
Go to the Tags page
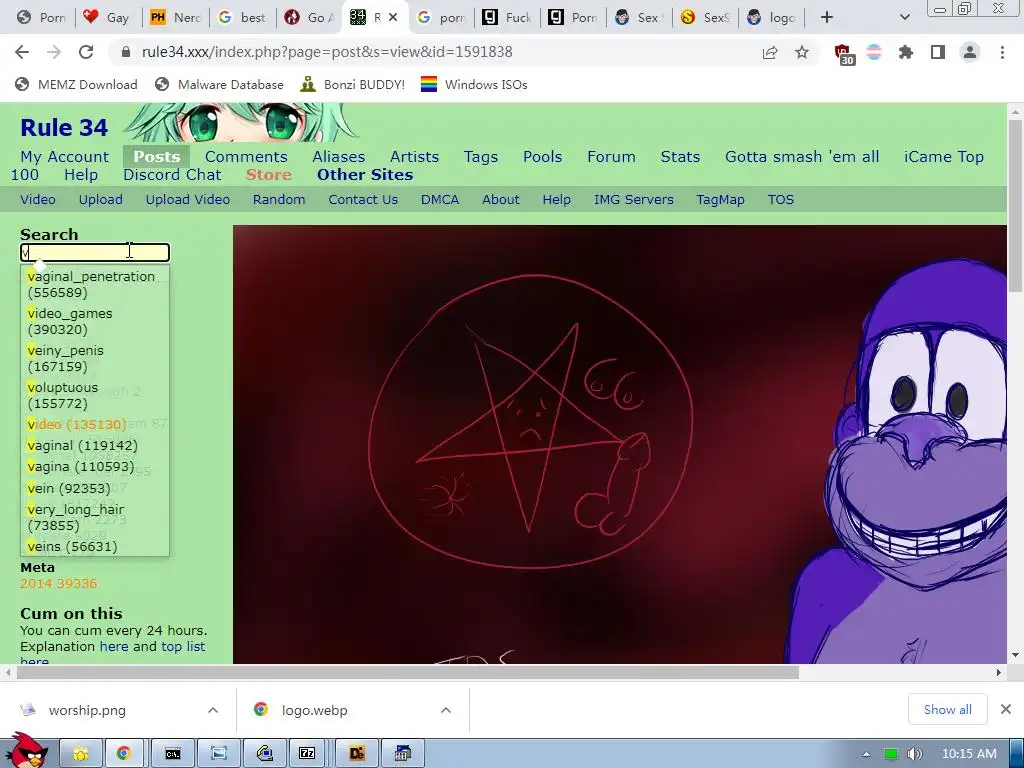coord(481,157)
